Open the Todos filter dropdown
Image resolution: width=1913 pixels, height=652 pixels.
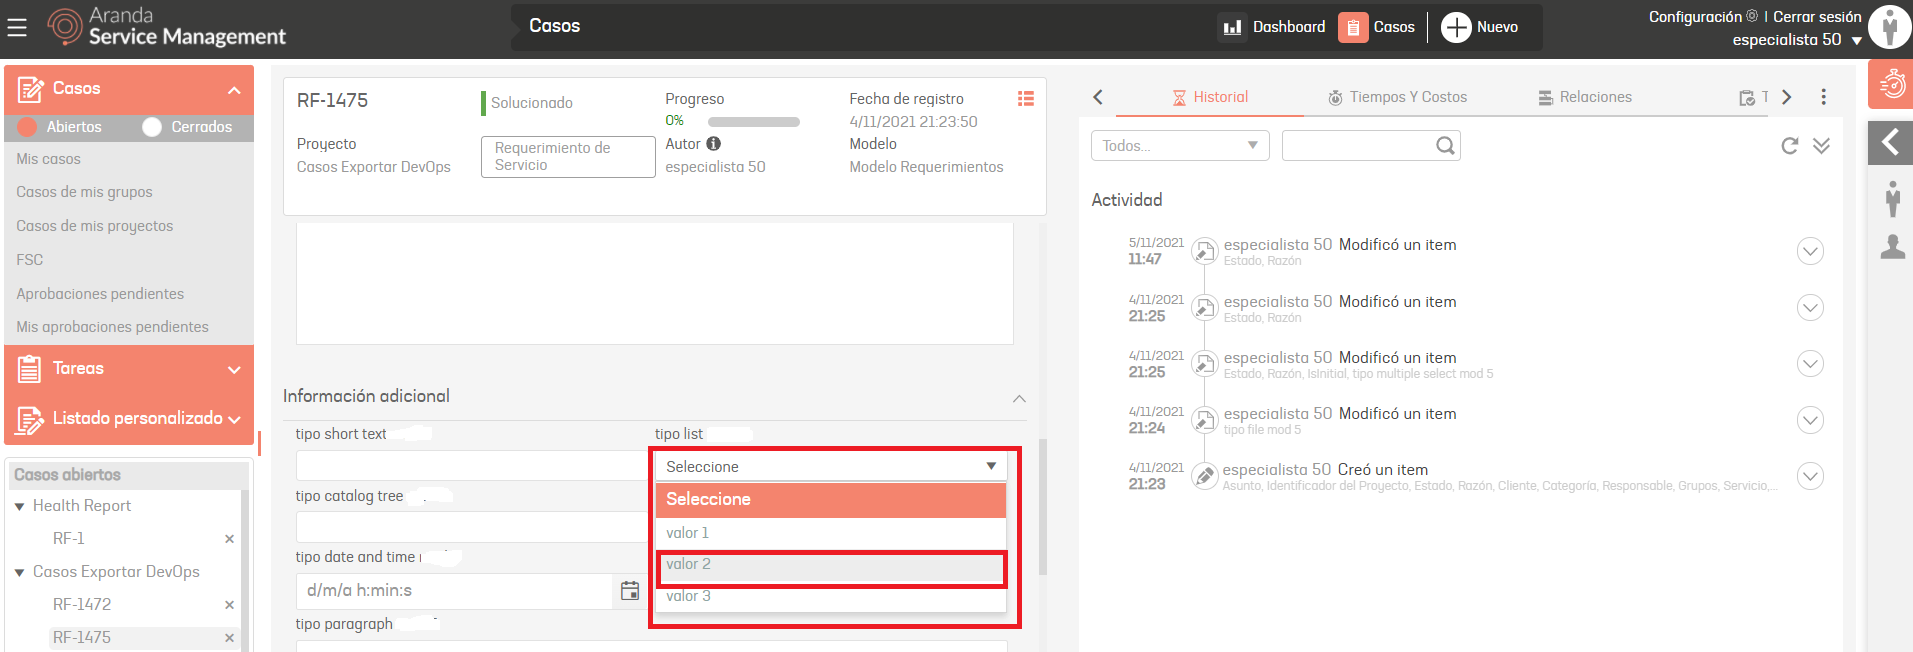pyautogui.click(x=1179, y=146)
